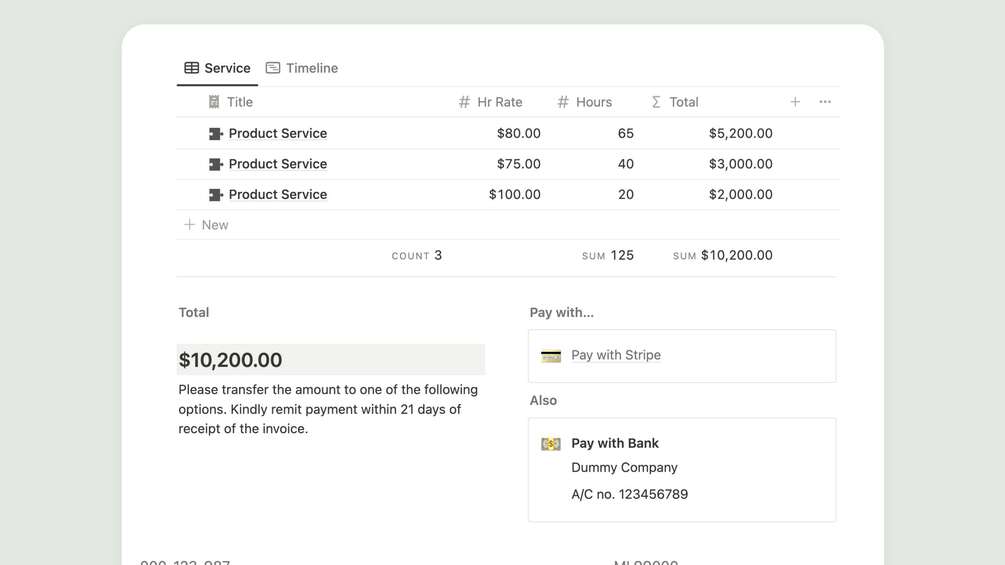Click the $10,200.00 total amount field
Screen dimensions: 1005x565
[330, 360]
